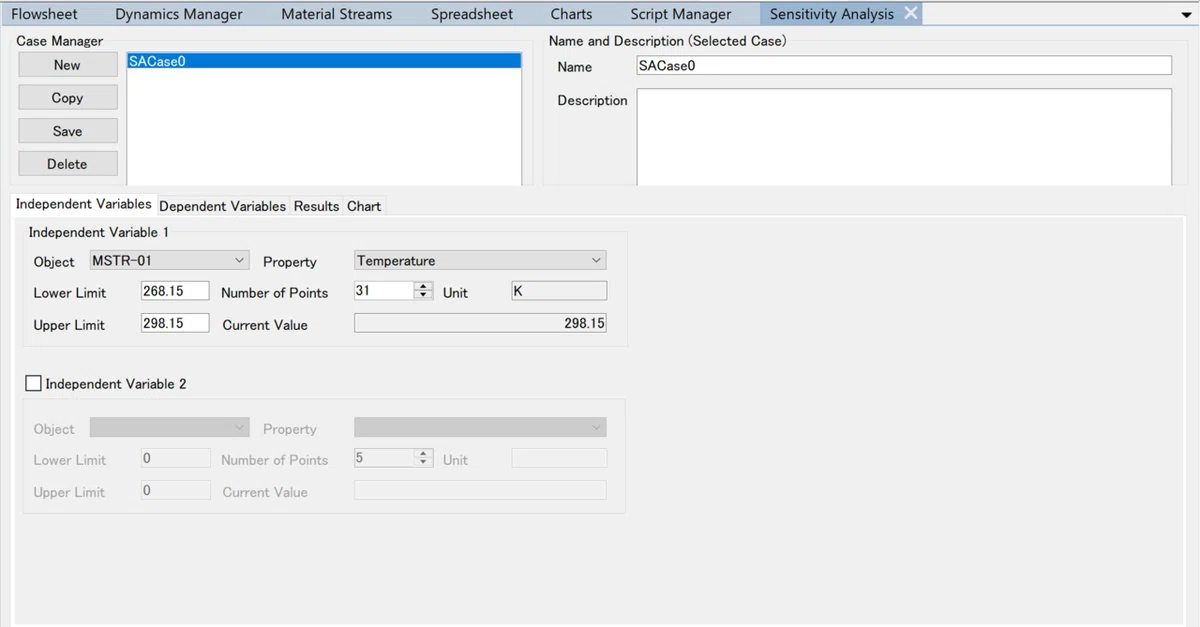Image resolution: width=1200 pixels, height=627 pixels.
Task: Select the Independent Variables tab
Action: 84,204
